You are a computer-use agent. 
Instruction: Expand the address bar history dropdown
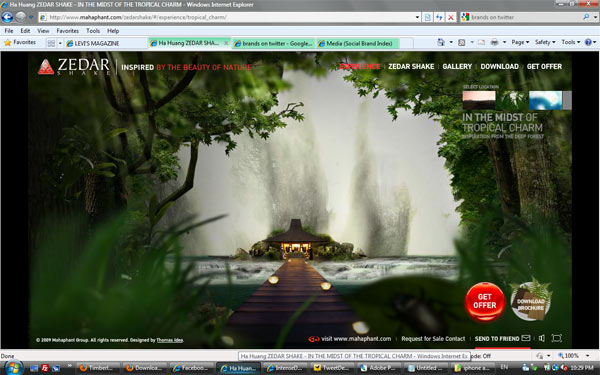[x=417, y=17]
